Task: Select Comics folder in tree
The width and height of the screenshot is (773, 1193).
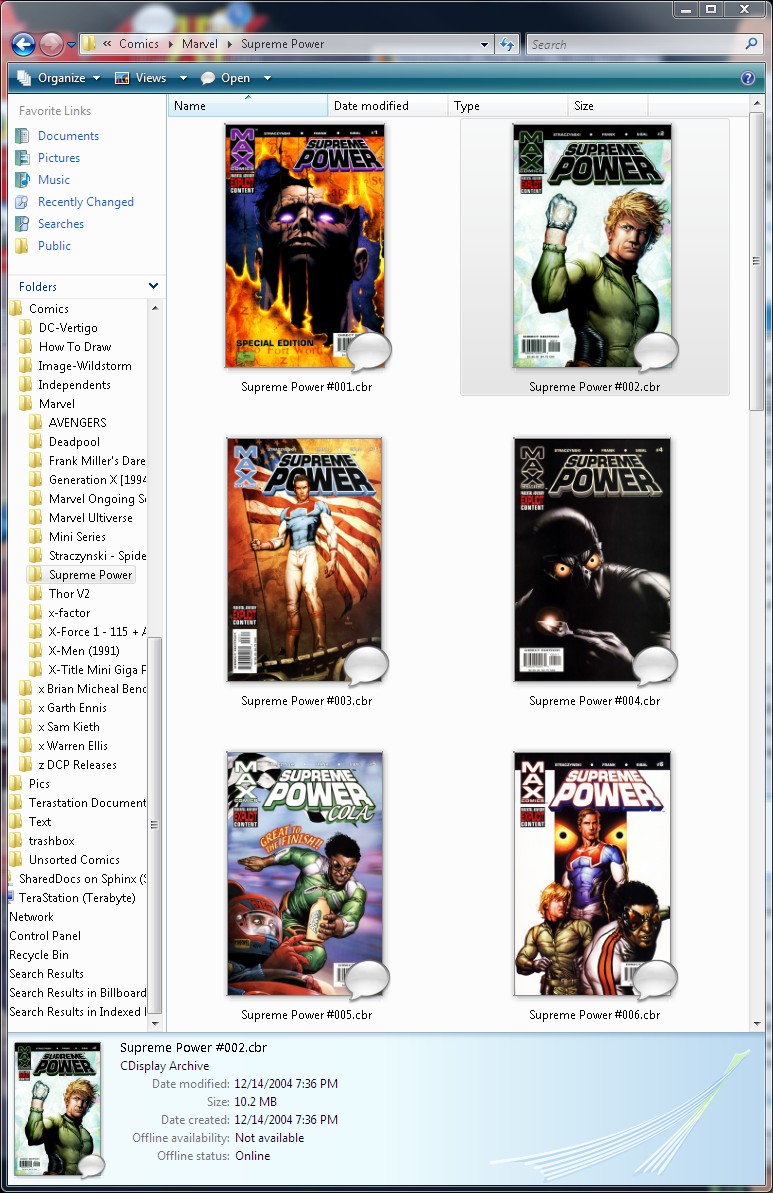Action: (49, 308)
